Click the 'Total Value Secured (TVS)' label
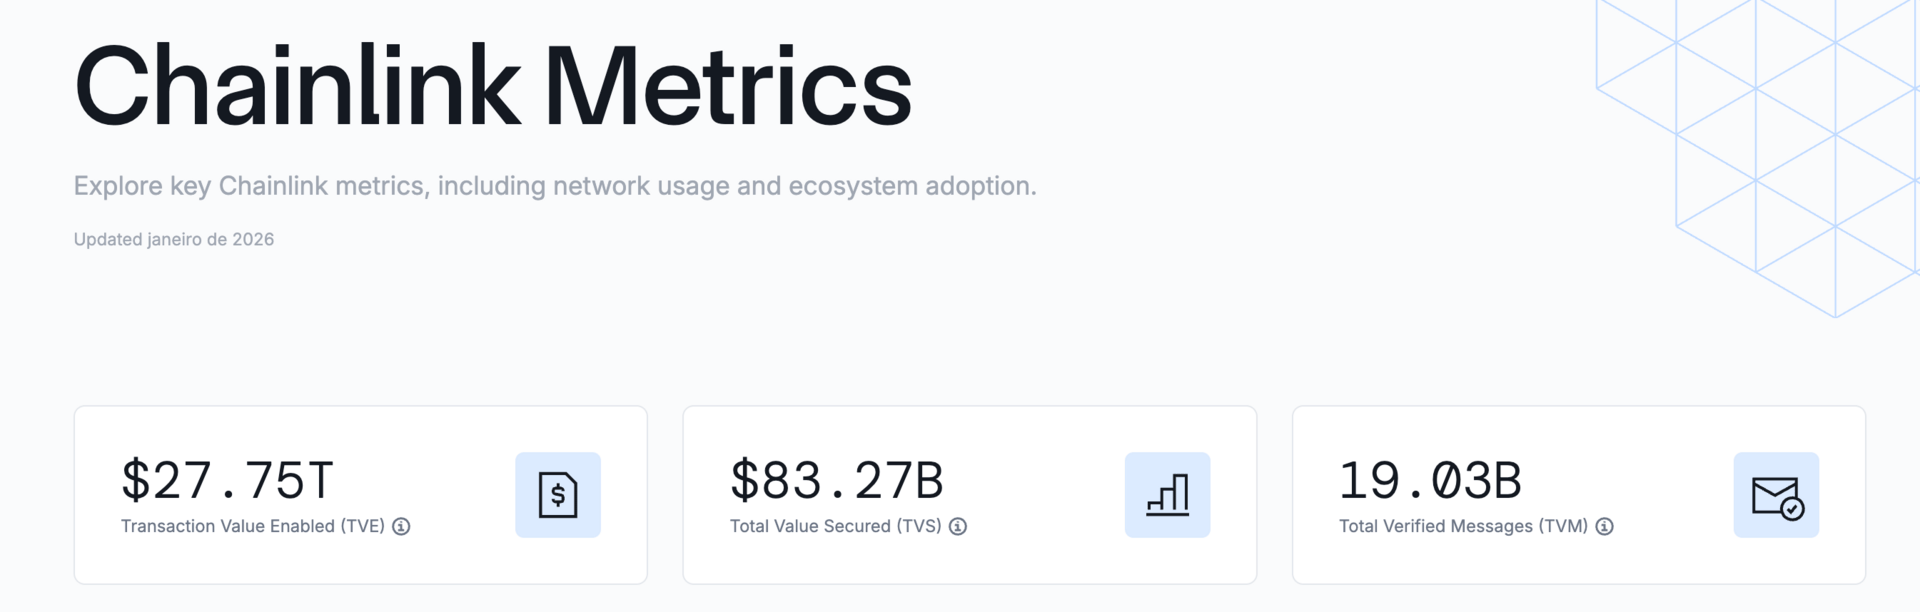 point(836,526)
